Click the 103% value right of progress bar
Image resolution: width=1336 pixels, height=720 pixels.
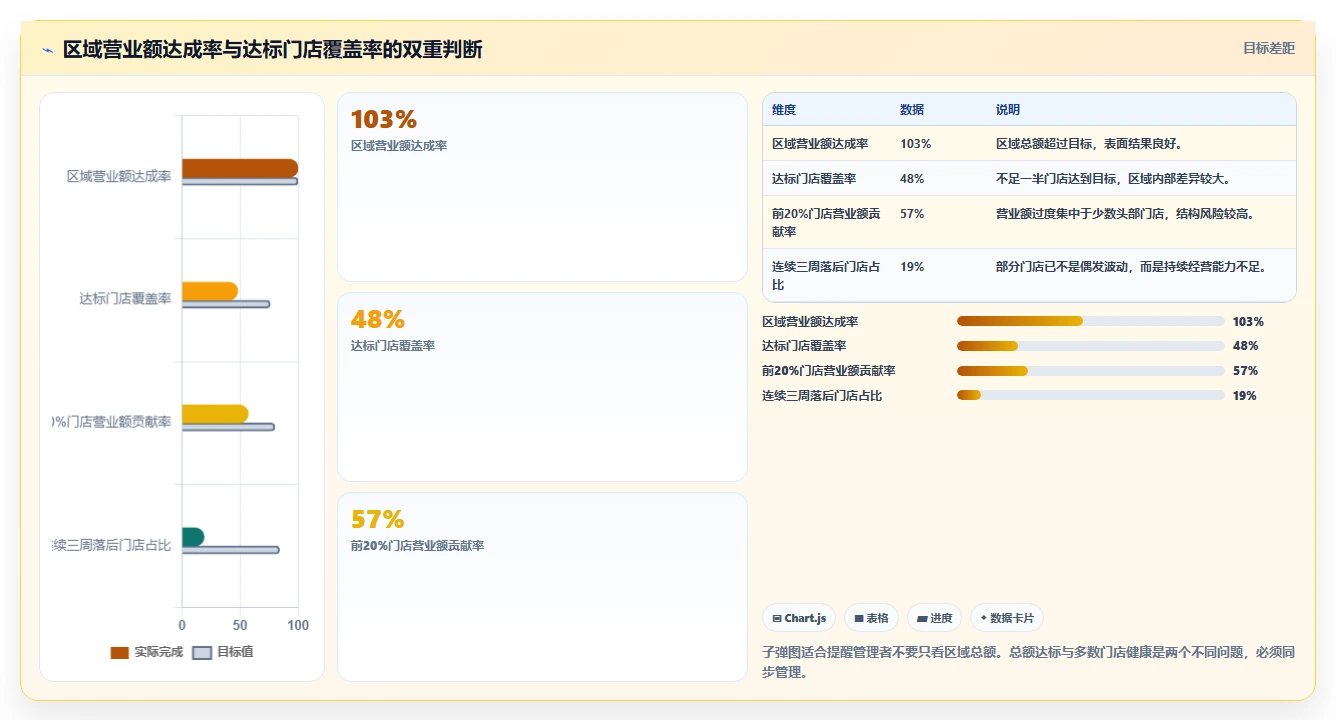[x=1249, y=322]
